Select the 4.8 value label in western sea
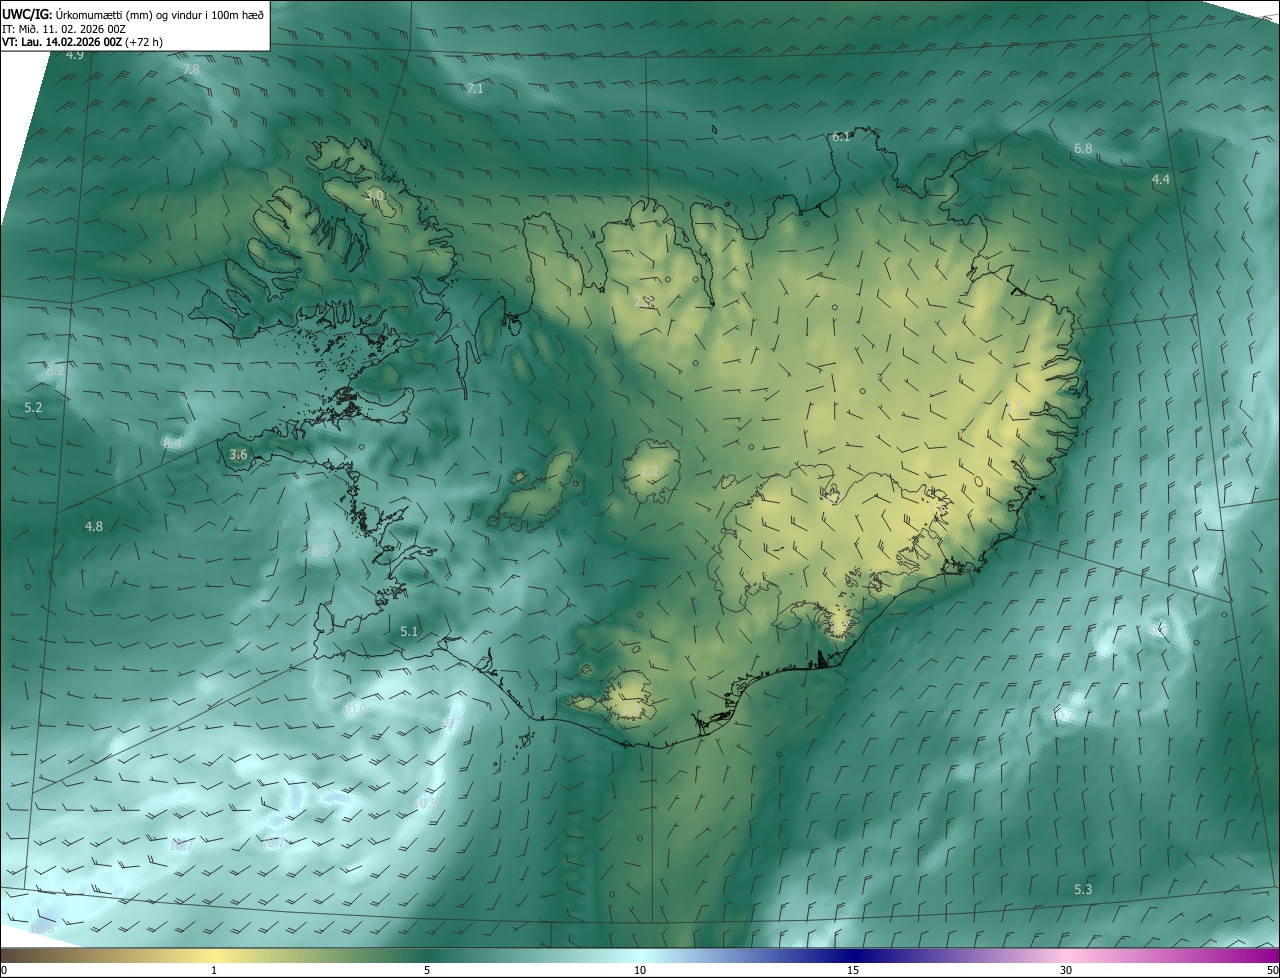This screenshot has height=978, width=1280. pos(94,526)
